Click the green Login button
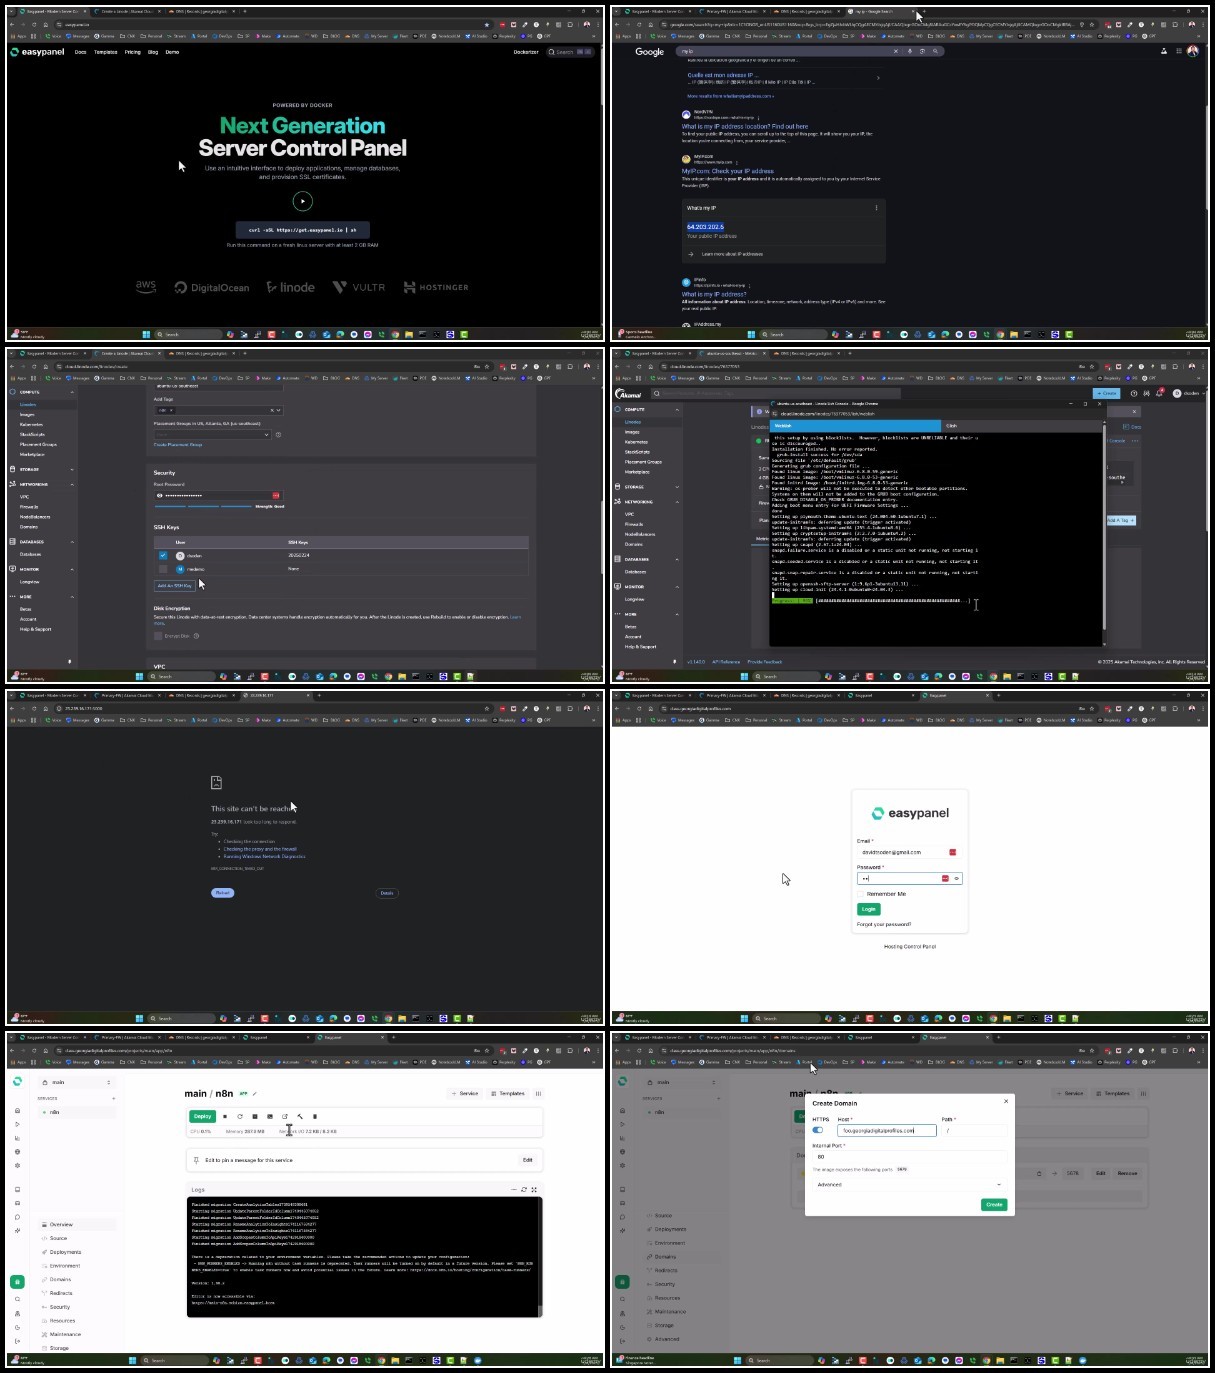This screenshot has width=1215, height=1373. (868, 909)
